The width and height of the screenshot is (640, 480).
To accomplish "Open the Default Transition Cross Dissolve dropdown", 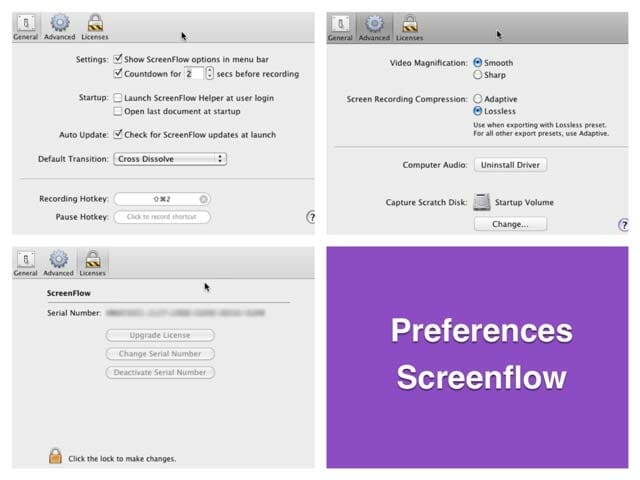I will pyautogui.click(x=170, y=158).
